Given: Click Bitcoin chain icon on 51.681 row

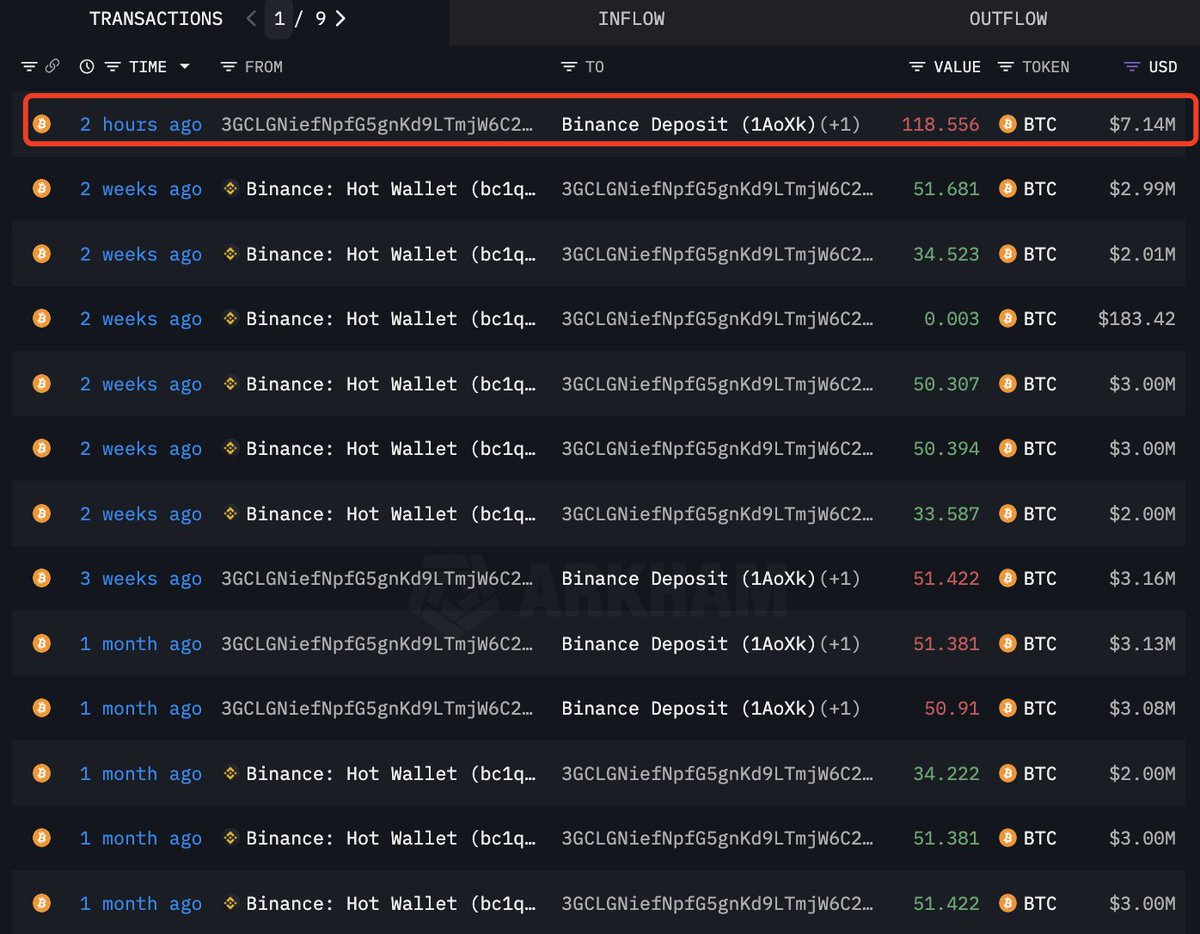Looking at the screenshot, I should point(41,189).
